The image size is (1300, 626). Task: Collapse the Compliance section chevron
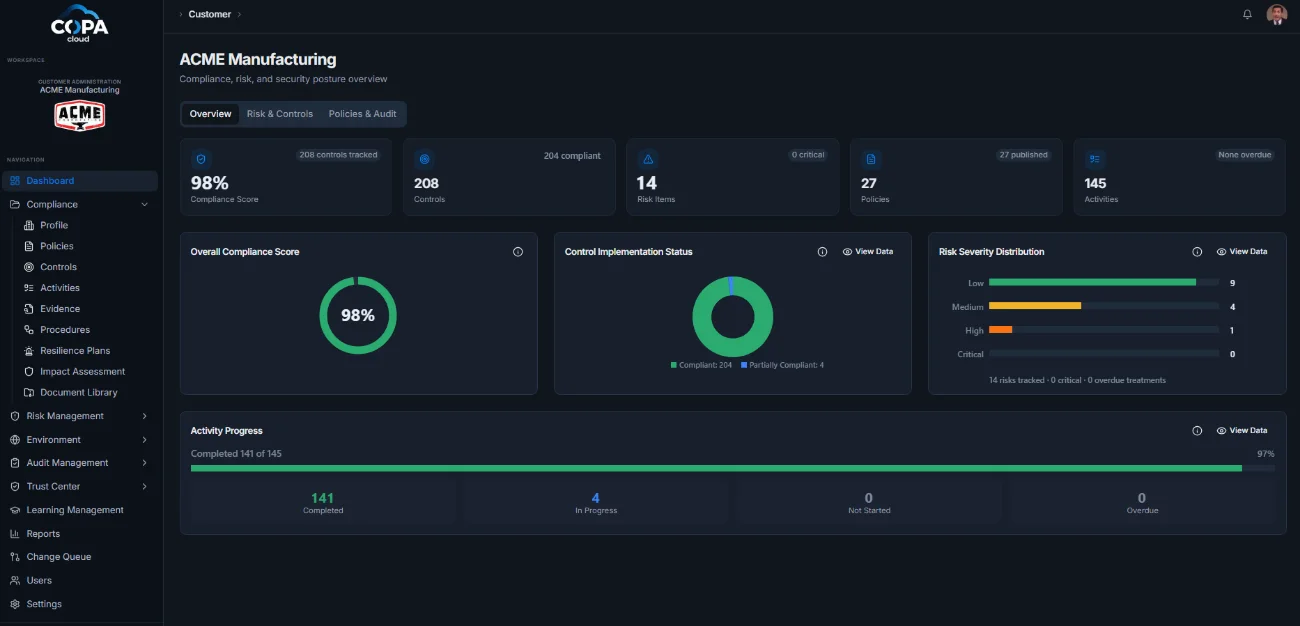tap(145, 204)
